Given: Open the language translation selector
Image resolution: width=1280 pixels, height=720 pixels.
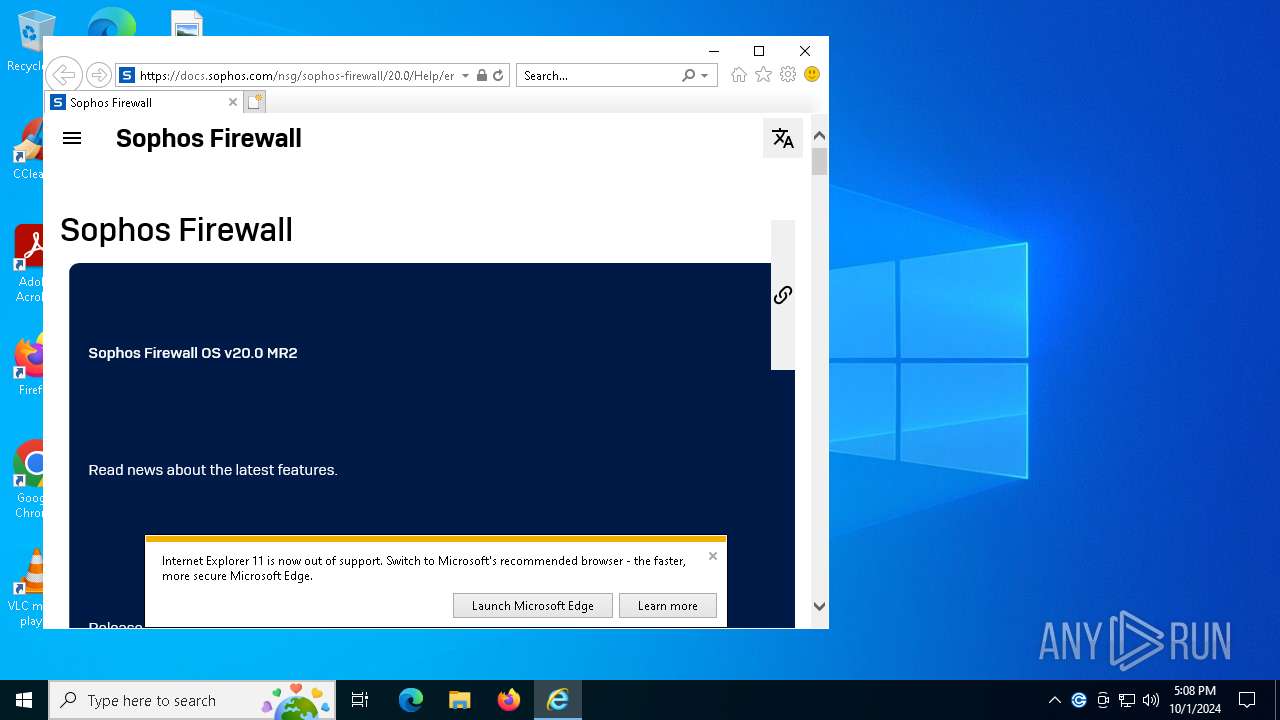Looking at the screenshot, I should pyautogui.click(x=783, y=139).
